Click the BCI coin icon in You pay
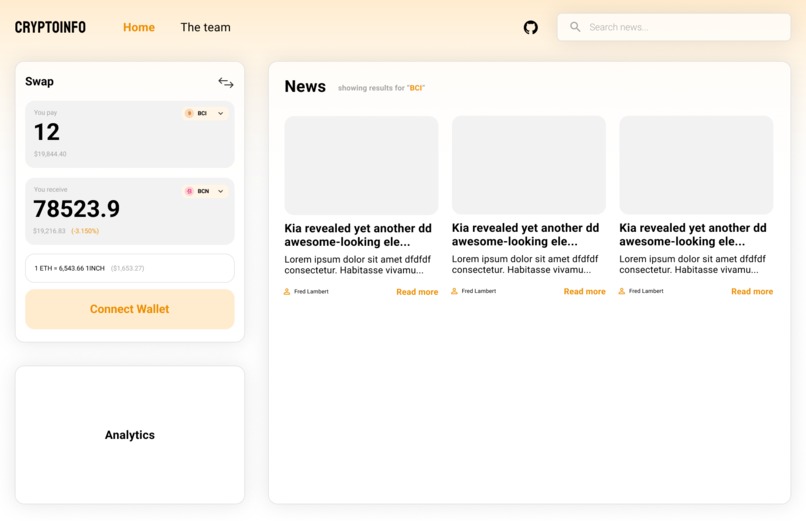 pyautogui.click(x=189, y=113)
